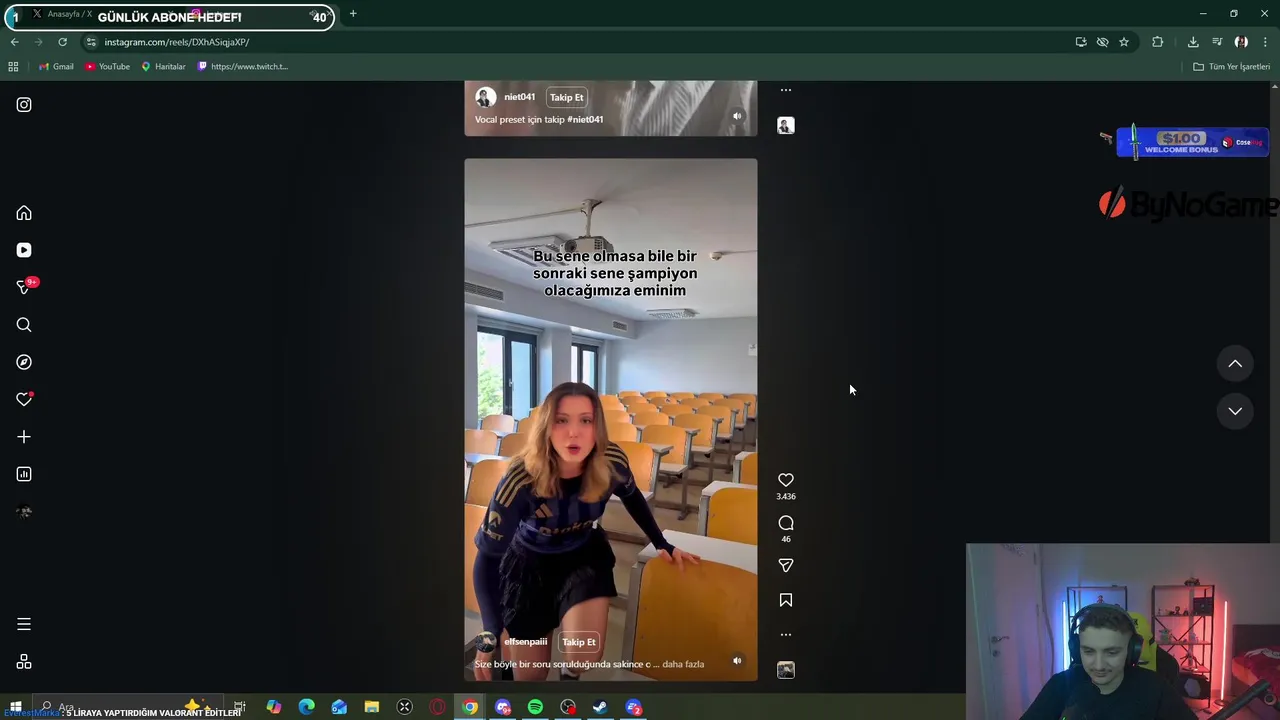Open the Instagram Home feed
Screen dimensions: 1280x720
click(24, 213)
